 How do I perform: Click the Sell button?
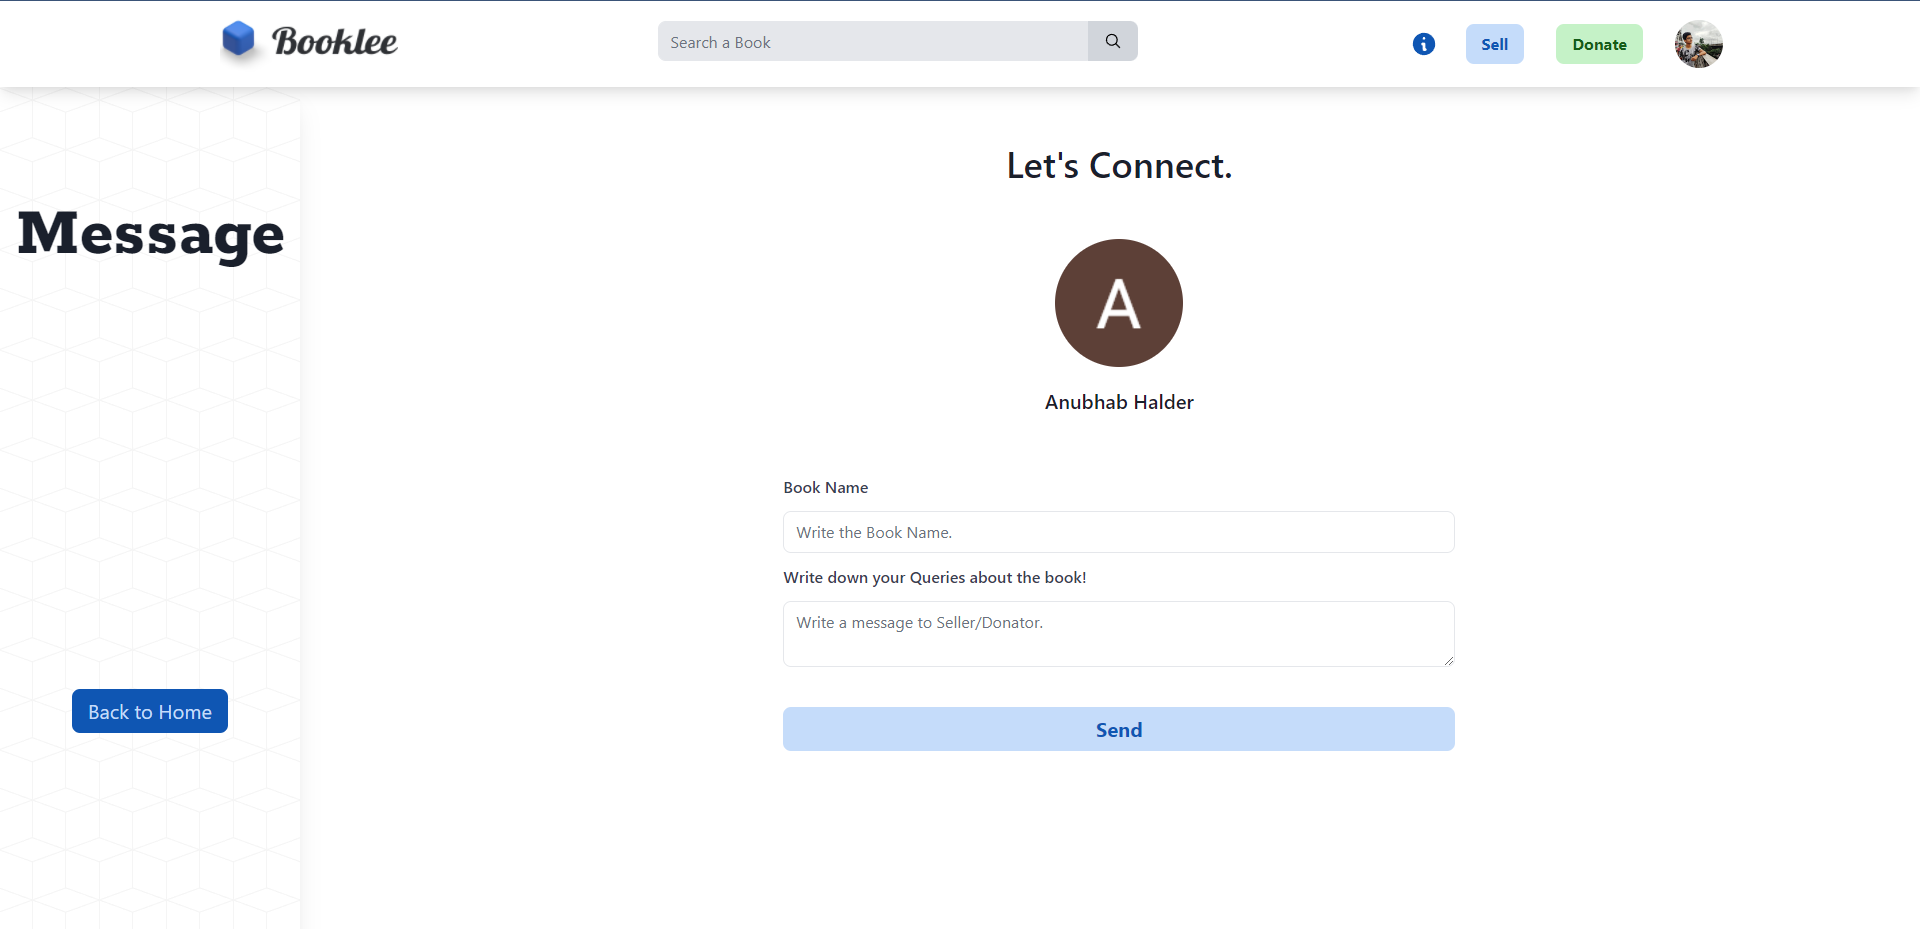click(x=1495, y=44)
